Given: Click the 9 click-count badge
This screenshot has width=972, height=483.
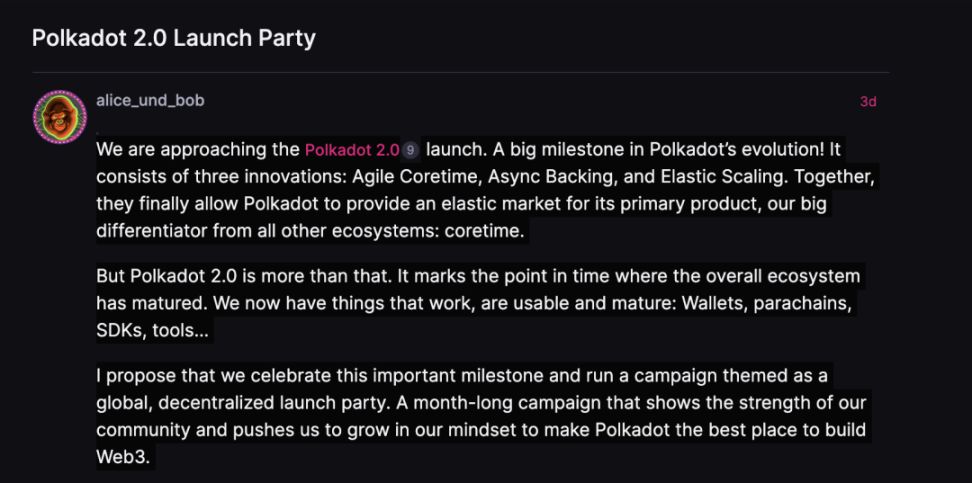Looking at the screenshot, I should 410,151.
